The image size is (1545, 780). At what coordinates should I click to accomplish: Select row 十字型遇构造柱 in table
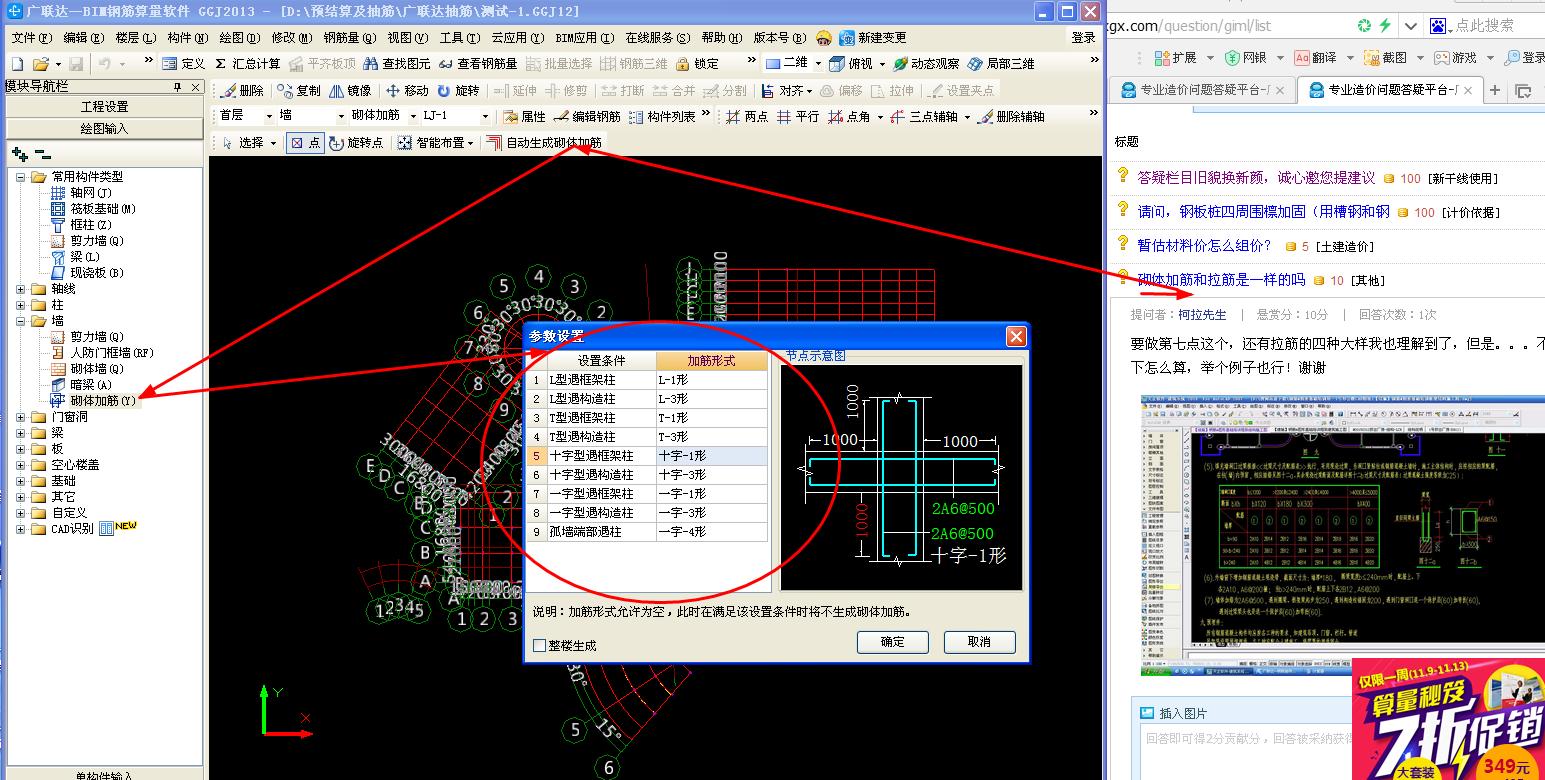[649, 475]
